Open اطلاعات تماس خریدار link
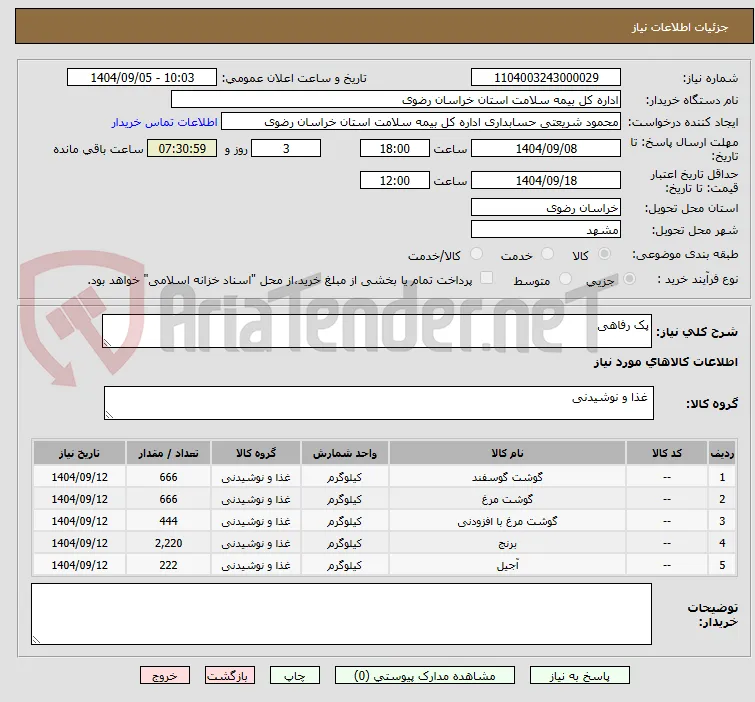 tap(165, 122)
